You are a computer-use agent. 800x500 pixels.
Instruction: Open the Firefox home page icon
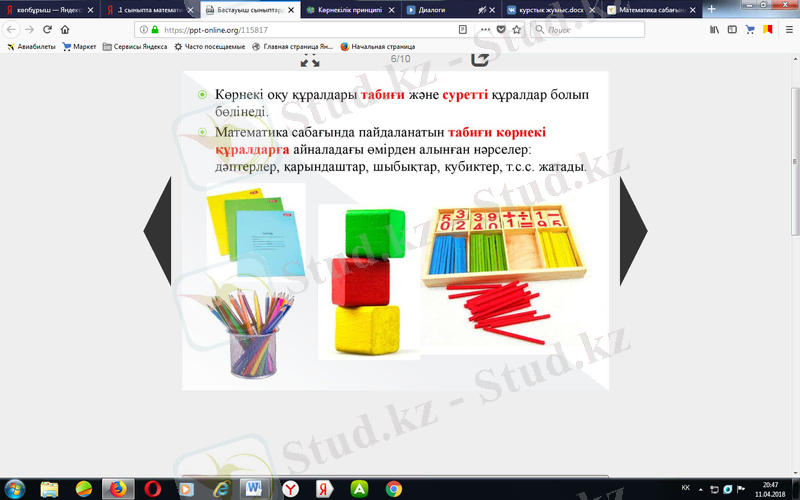coord(65,30)
